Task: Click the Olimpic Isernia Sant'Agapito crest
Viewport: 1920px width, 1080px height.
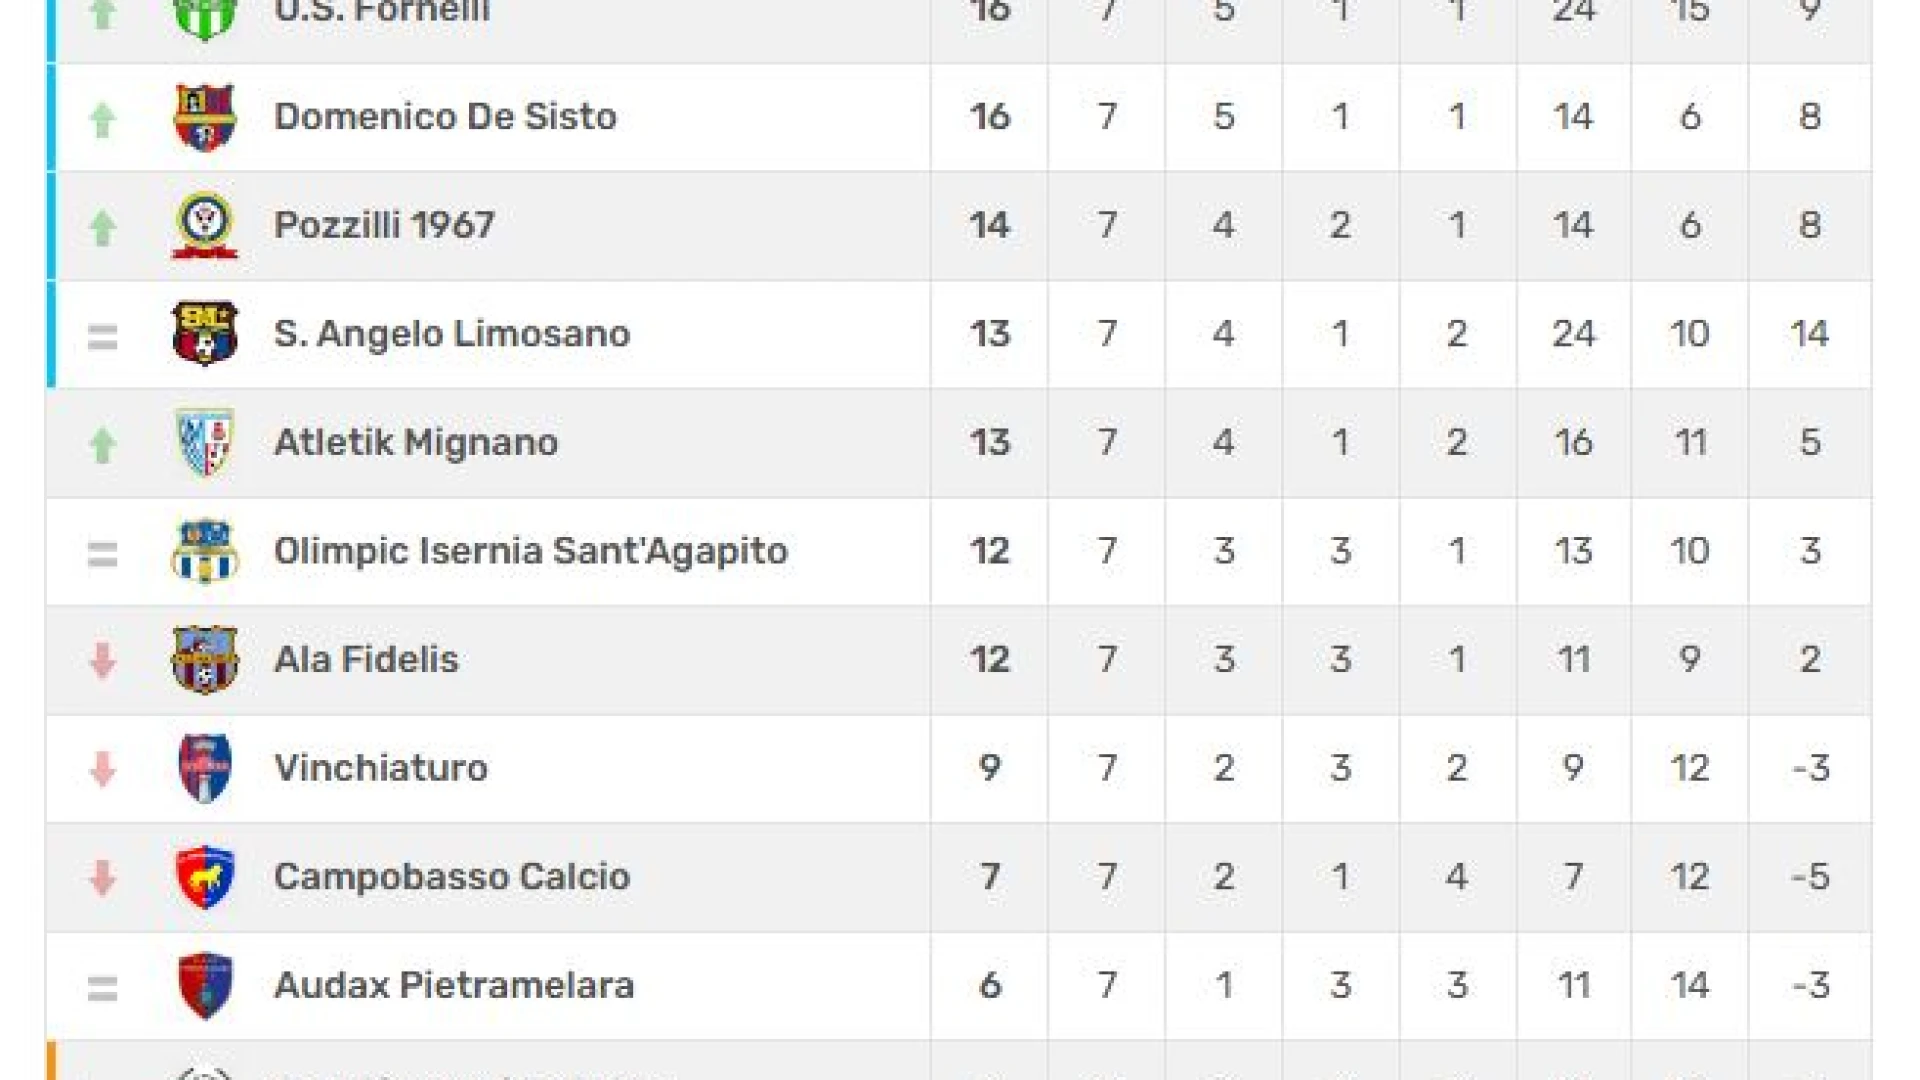Action: (205, 550)
